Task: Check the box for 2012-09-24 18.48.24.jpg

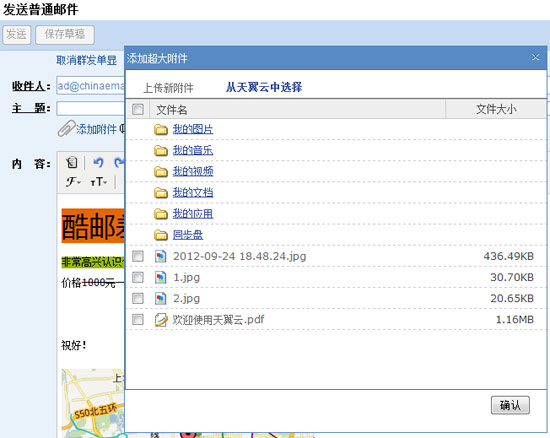Action: point(138,256)
